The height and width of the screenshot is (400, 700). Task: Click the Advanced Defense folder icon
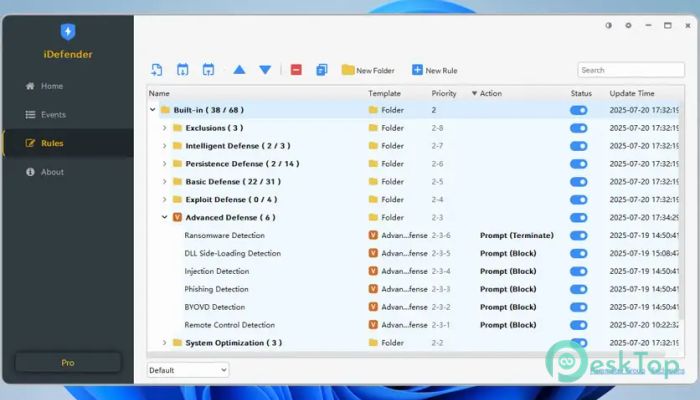pyautogui.click(x=177, y=217)
